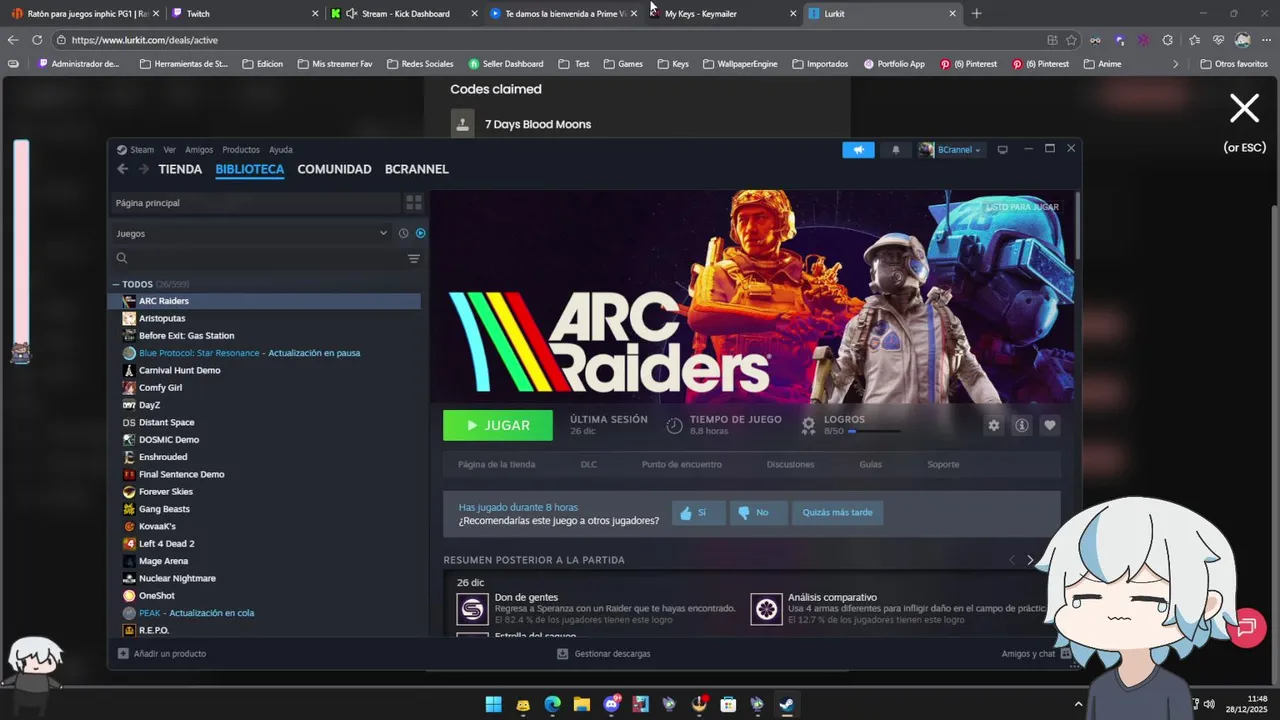
Task: Switch to Stream - Kick Dashboard tab
Action: point(405,14)
